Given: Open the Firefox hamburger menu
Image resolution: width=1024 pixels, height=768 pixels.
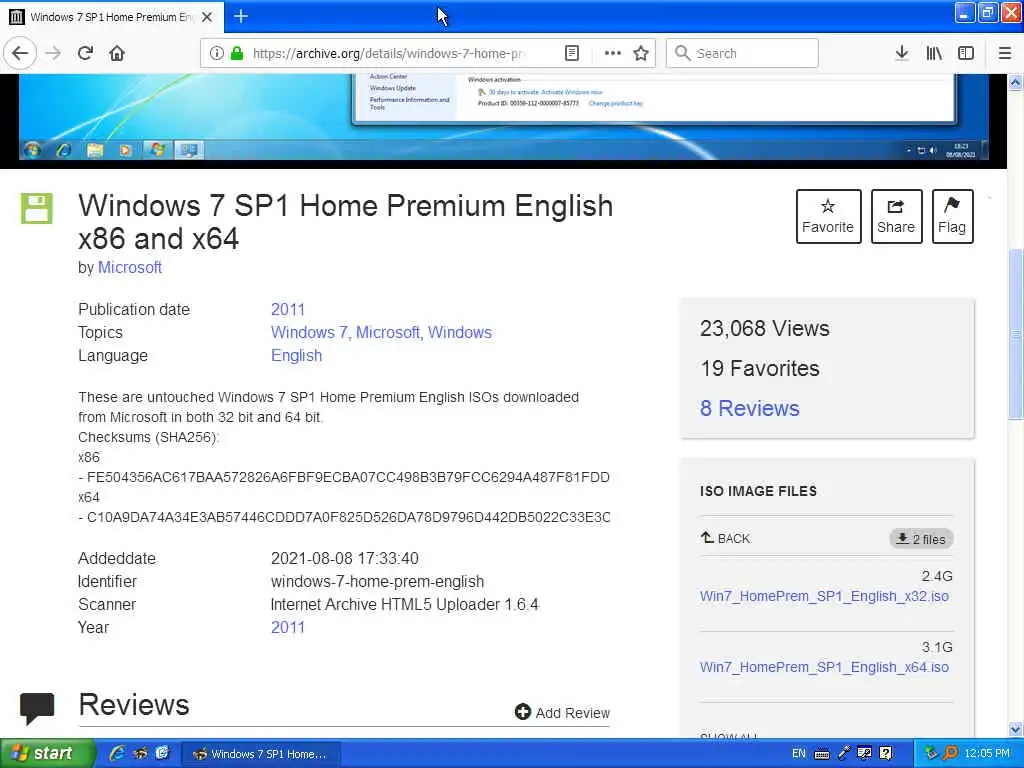Looking at the screenshot, I should (x=1005, y=53).
